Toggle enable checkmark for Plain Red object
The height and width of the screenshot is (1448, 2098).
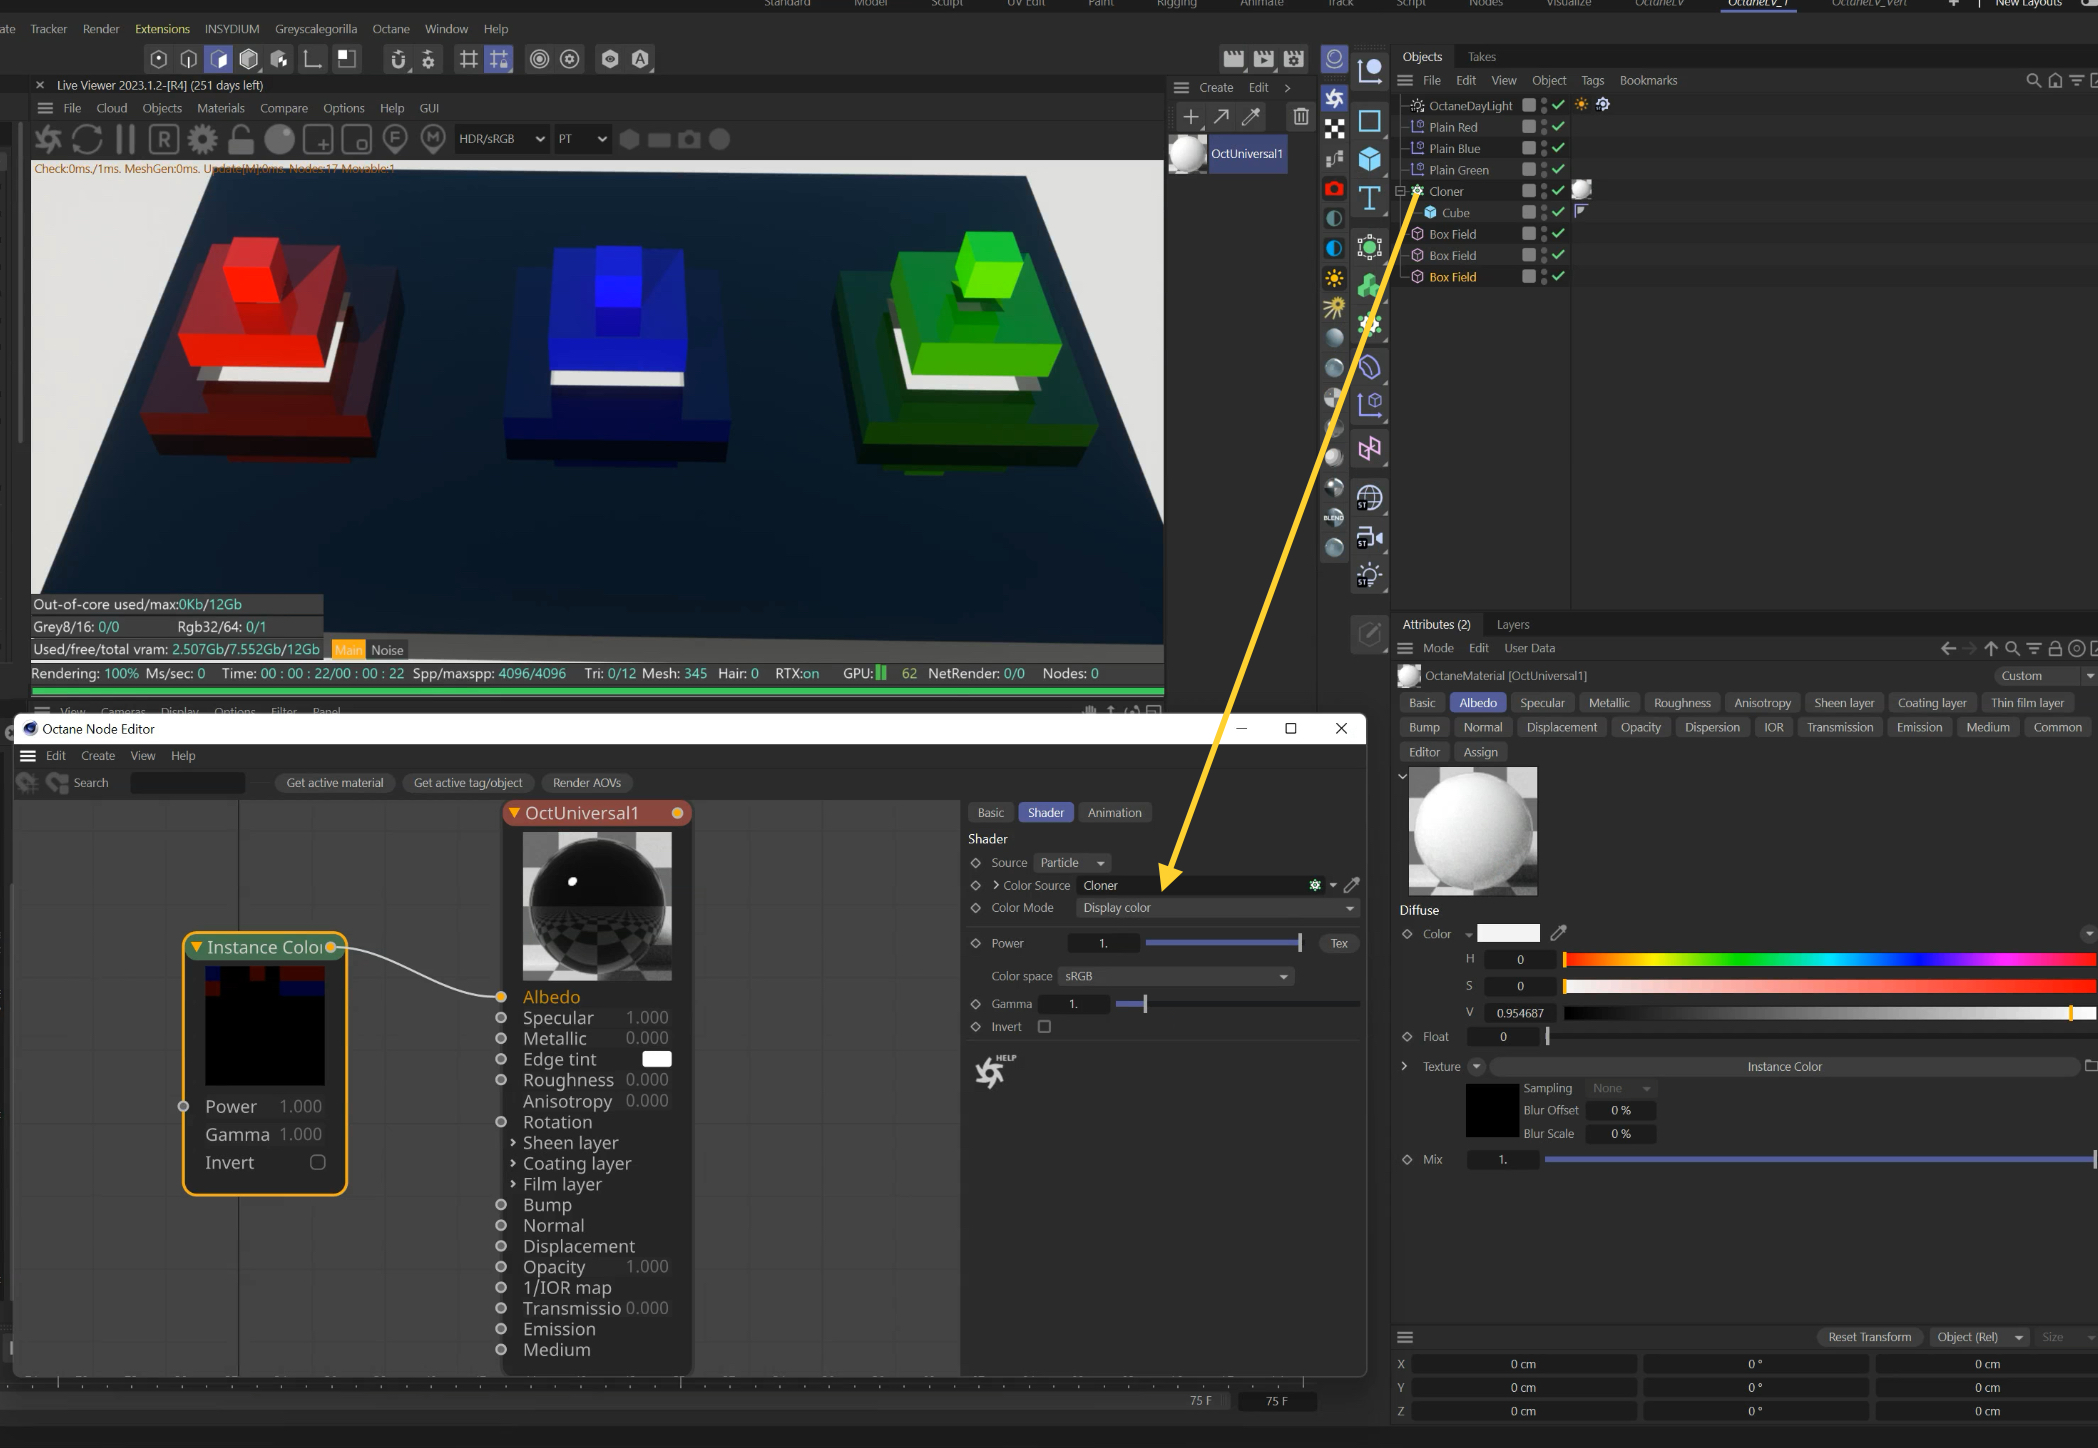point(1558,127)
